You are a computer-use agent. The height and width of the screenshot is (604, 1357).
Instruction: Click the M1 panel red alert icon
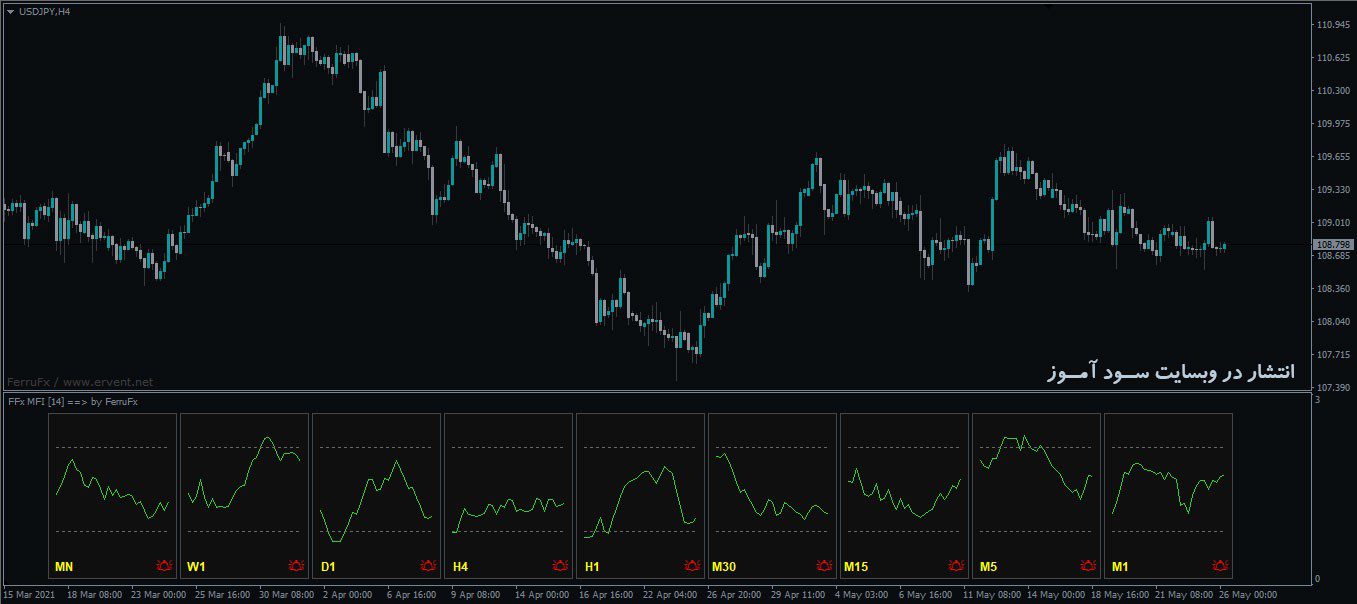coord(1220,567)
